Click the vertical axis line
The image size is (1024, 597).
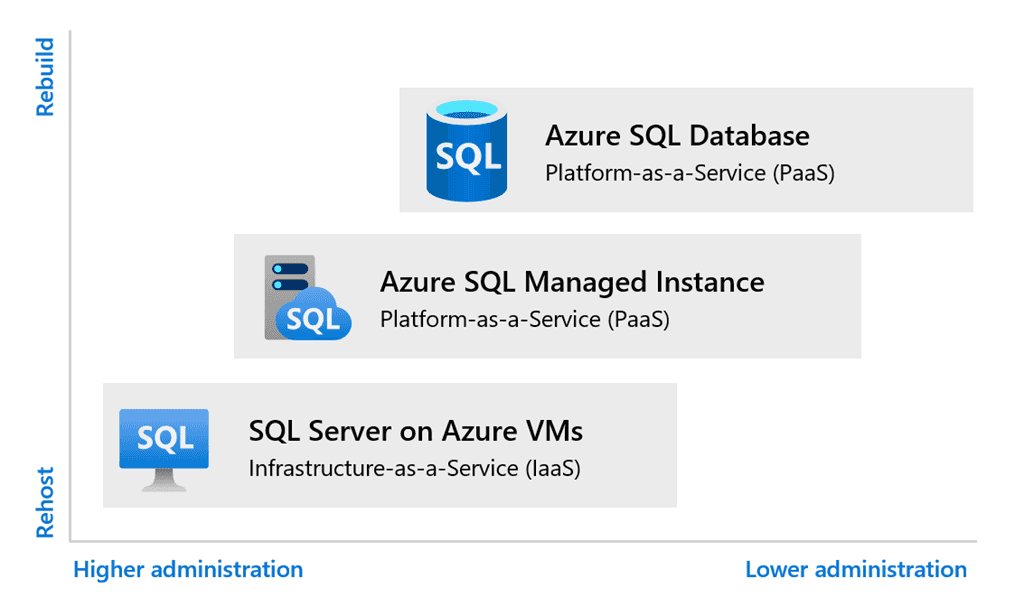click(x=70, y=285)
